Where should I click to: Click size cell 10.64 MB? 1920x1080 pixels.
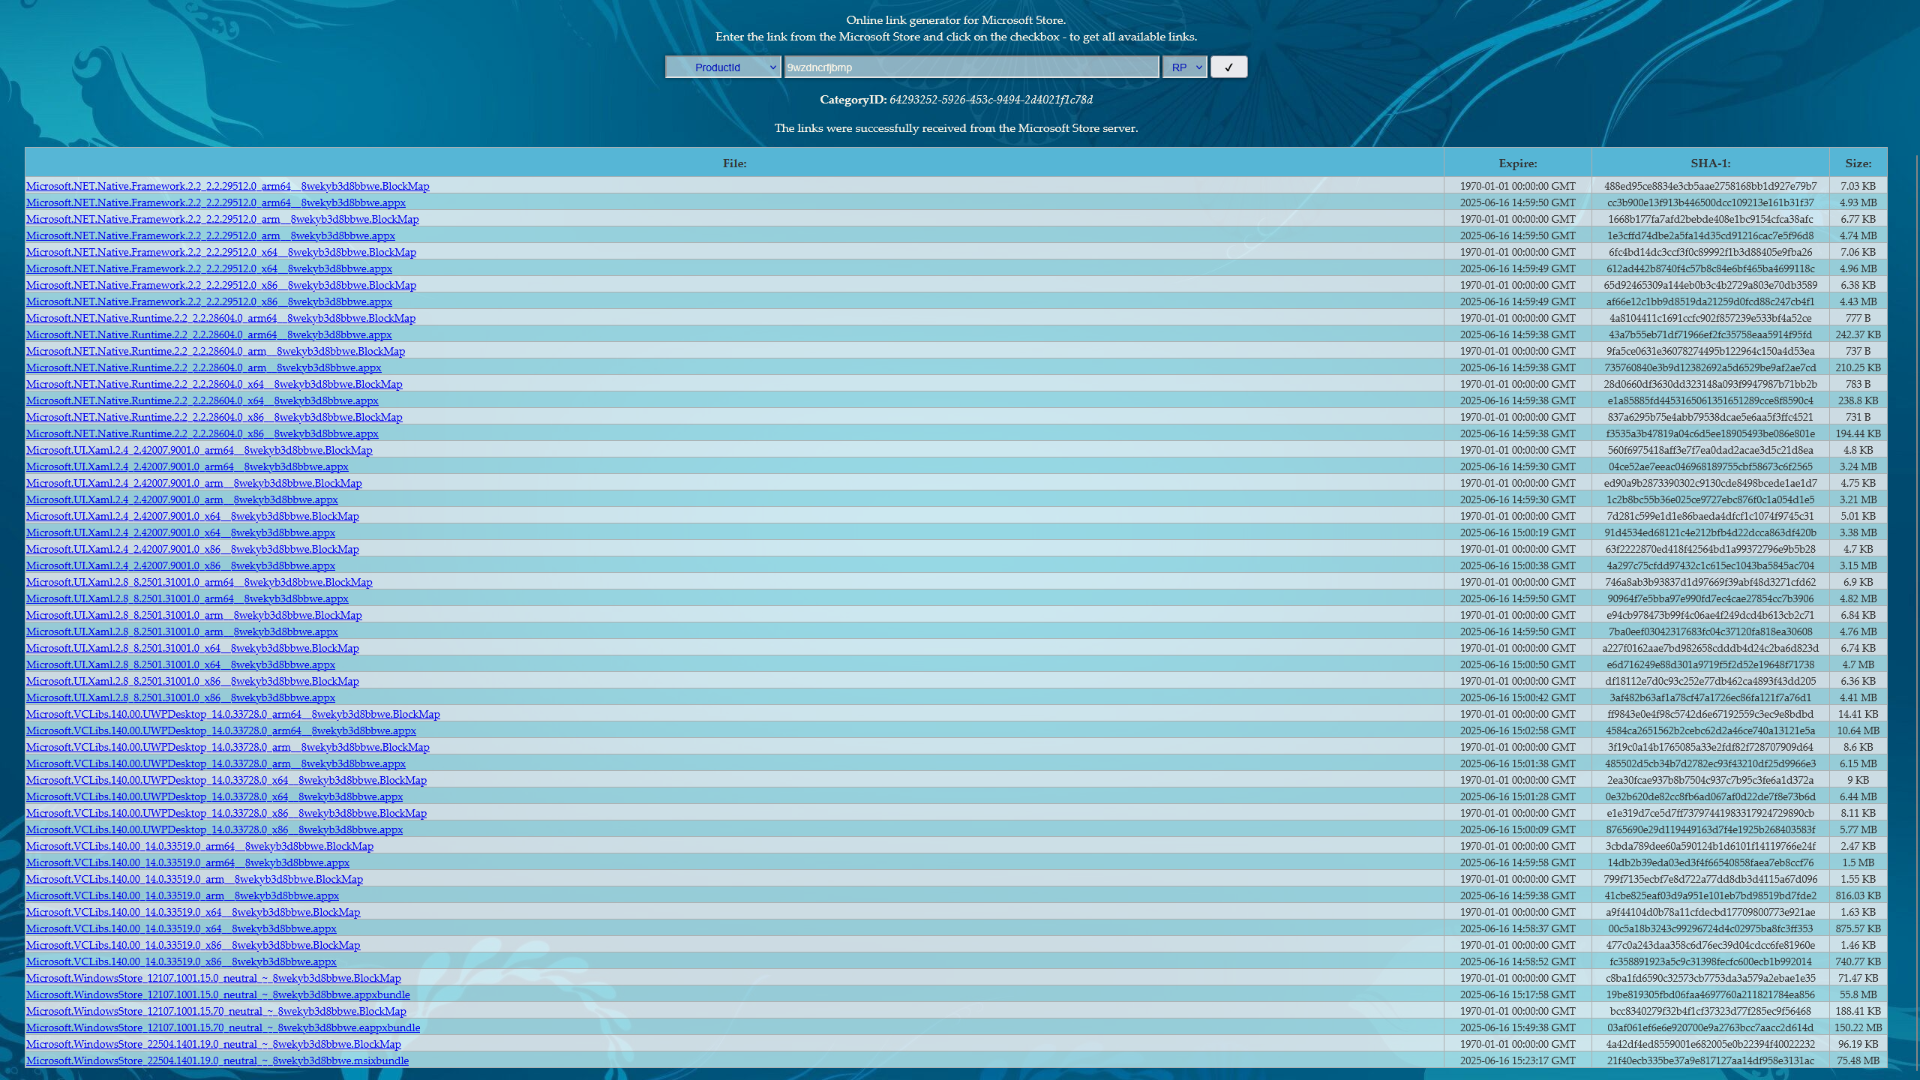(1858, 731)
